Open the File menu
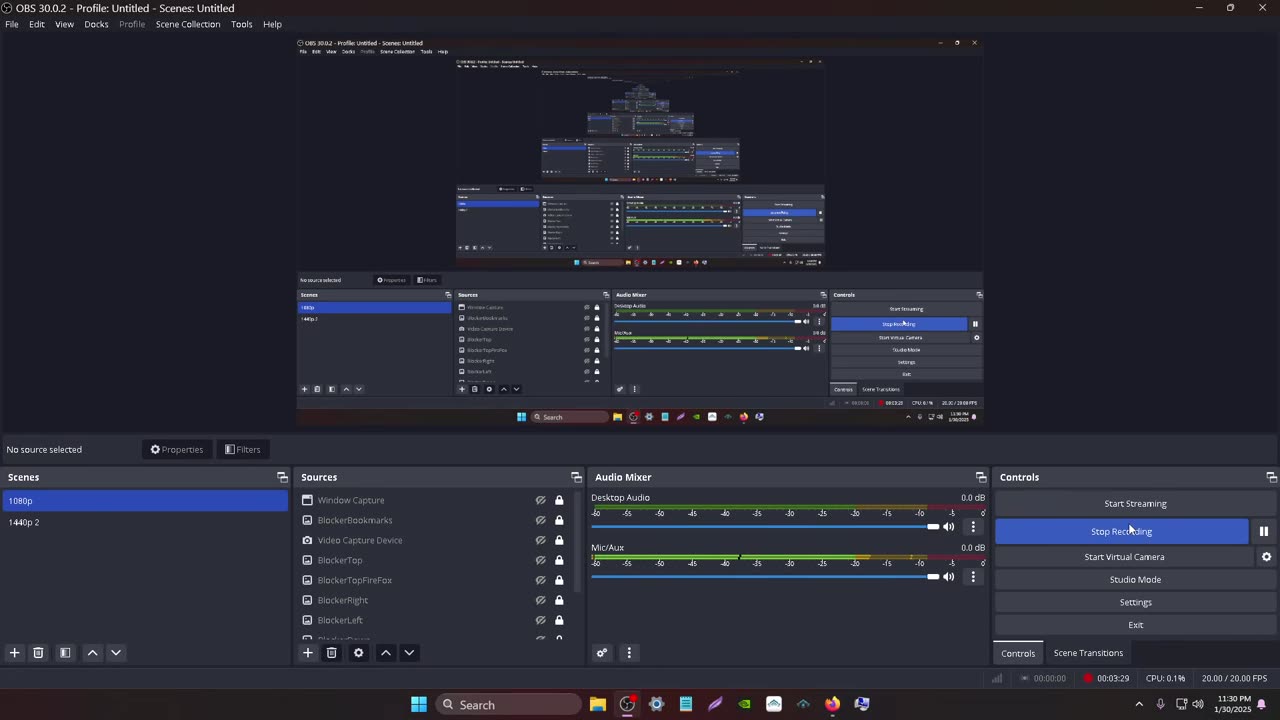The width and height of the screenshot is (1280, 720). coord(12,24)
